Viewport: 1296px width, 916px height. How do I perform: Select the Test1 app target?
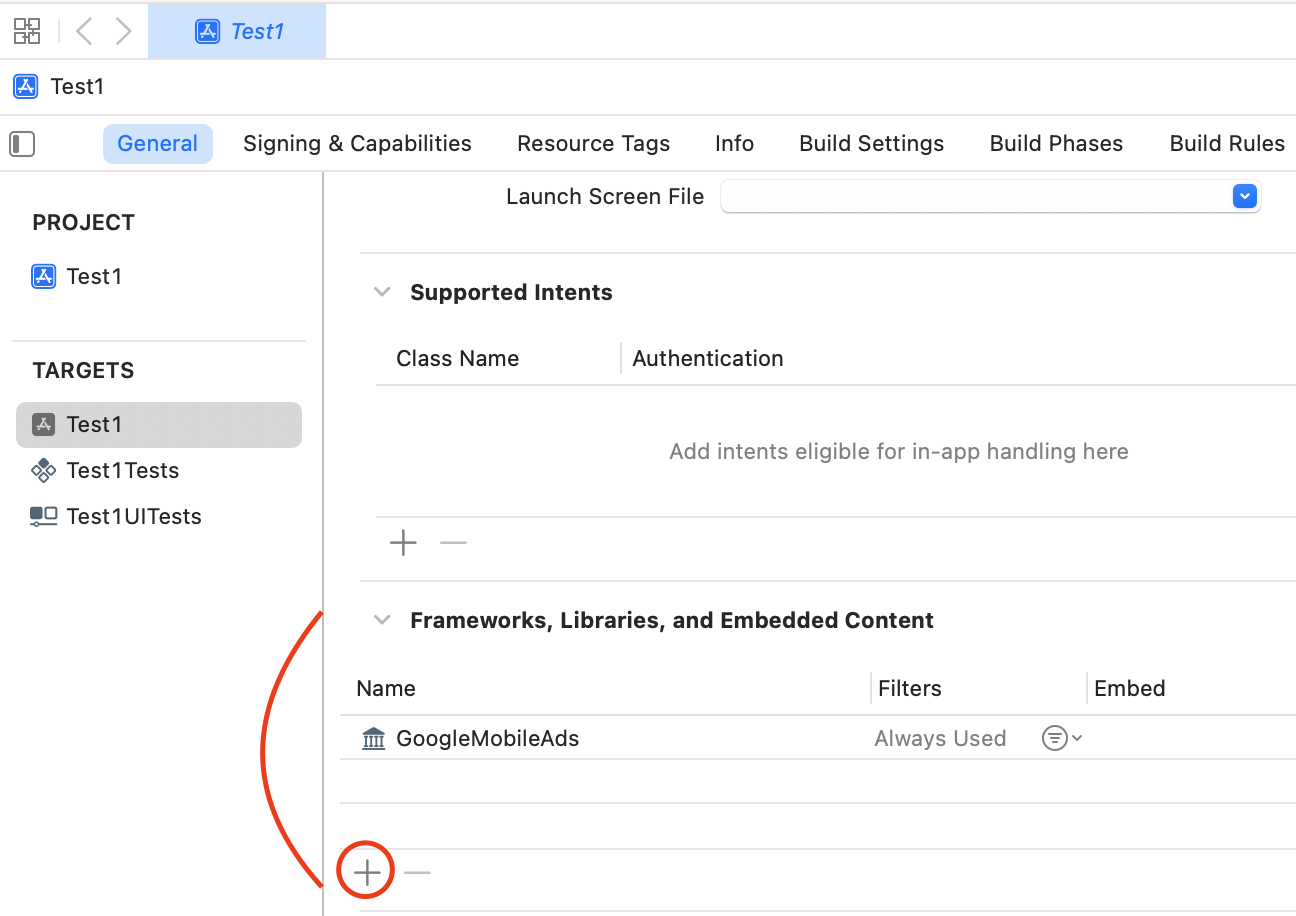pyautogui.click(x=158, y=425)
